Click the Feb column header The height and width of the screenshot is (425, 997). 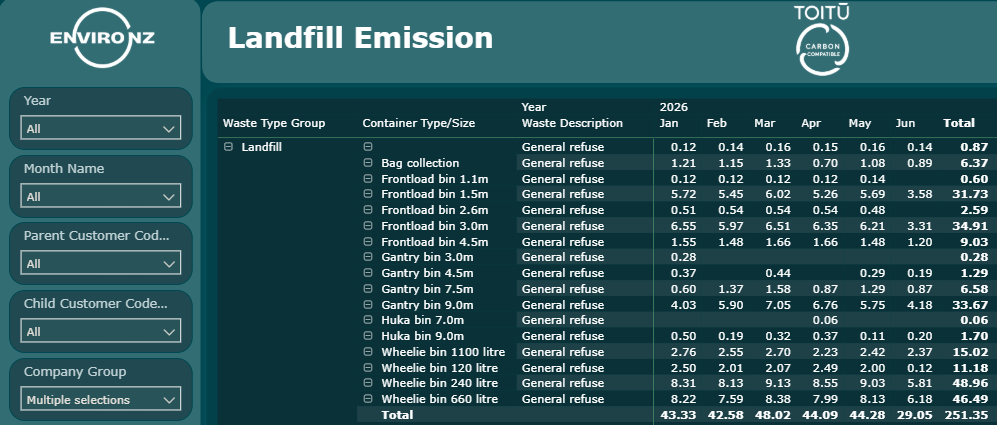(x=717, y=123)
